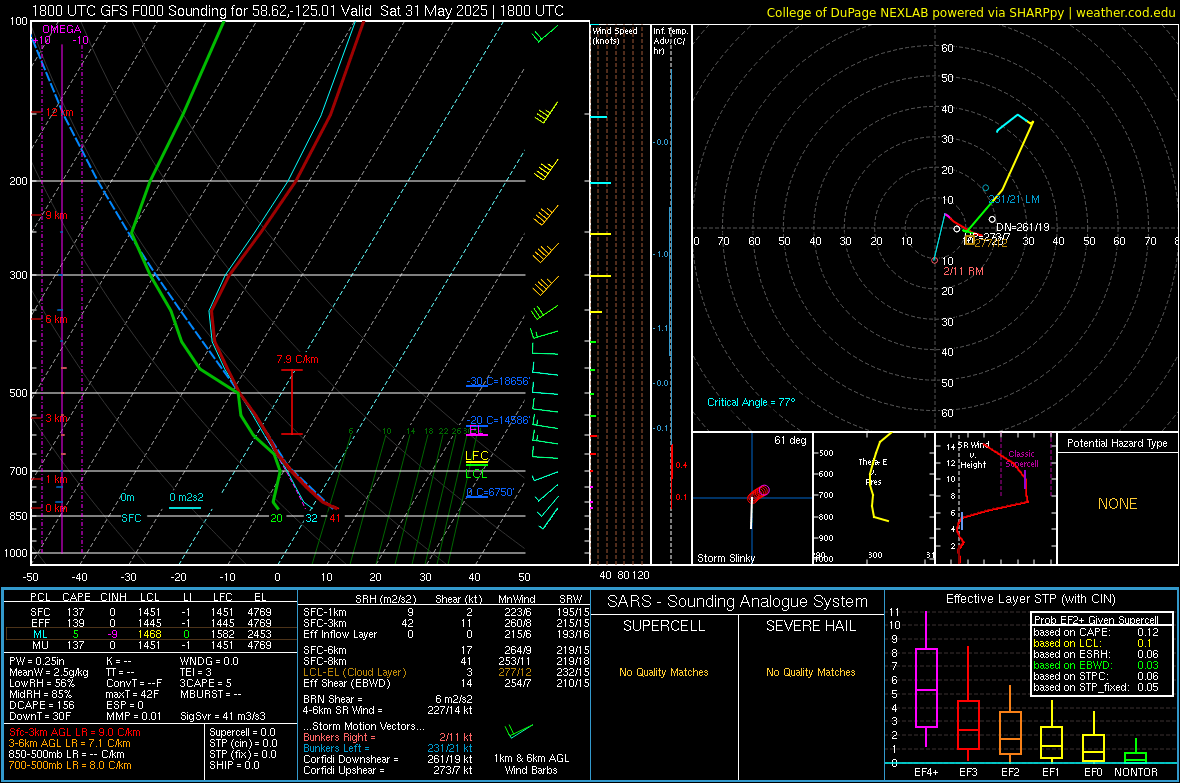Click the maxT = 42F value
The width and height of the screenshot is (1180, 783).
132,694
